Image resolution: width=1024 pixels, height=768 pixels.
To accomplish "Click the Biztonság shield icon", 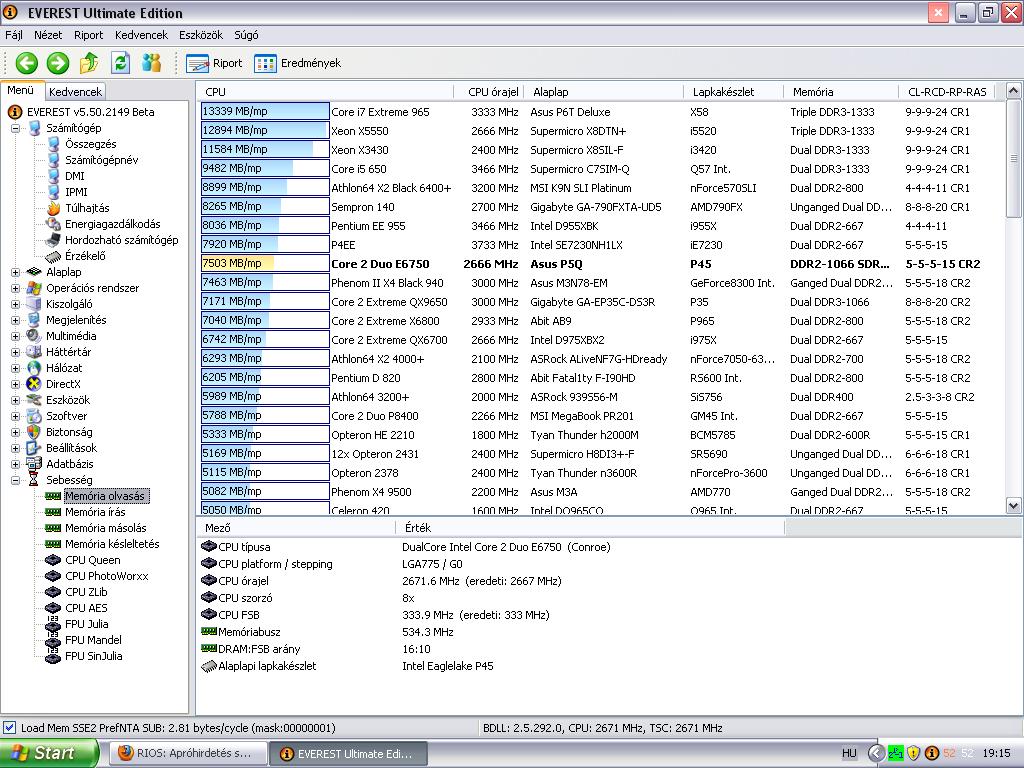I will pos(34,432).
